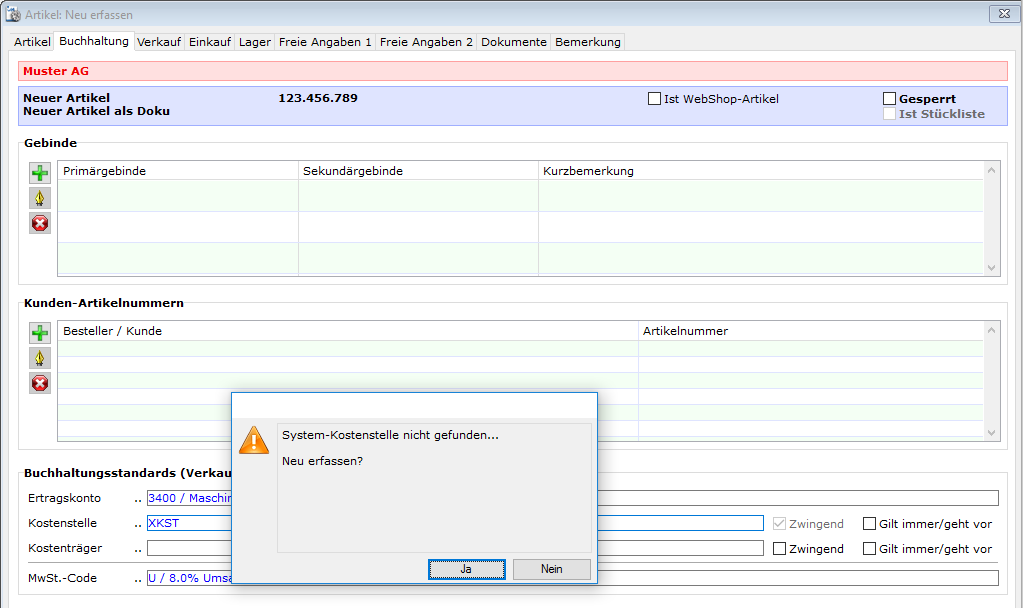The width and height of the screenshot is (1023, 608).
Task: Add a new Kunden-Artikelnummer with the green plus
Action: coord(40,333)
